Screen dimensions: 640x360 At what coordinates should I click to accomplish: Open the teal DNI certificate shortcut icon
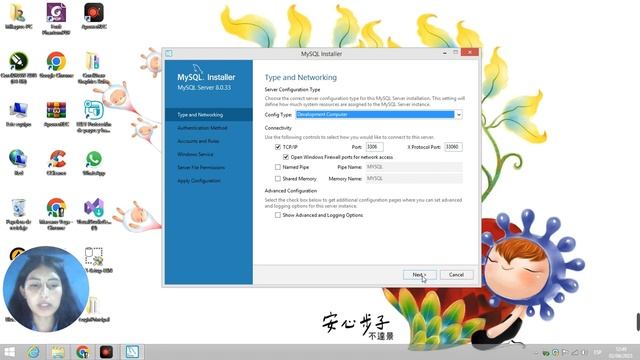(94, 116)
